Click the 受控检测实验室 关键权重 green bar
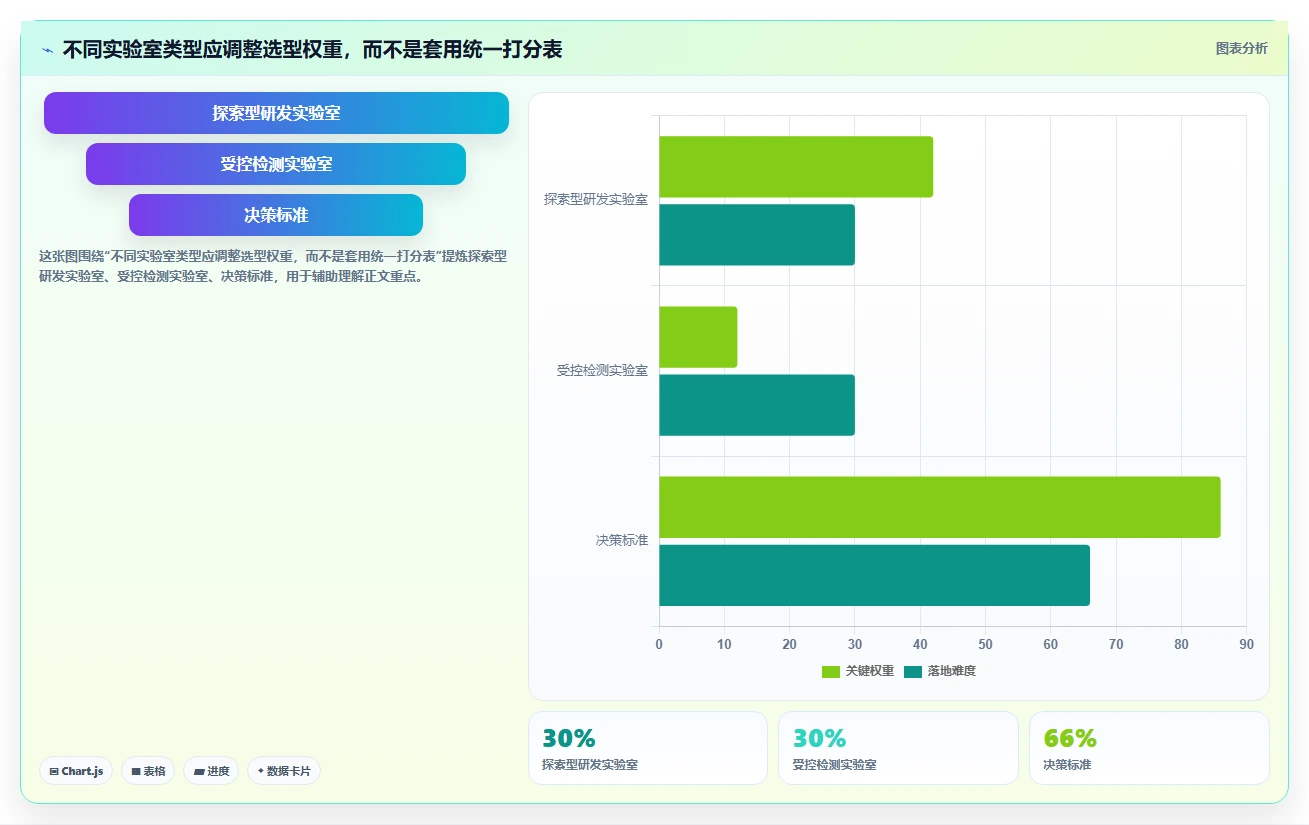 click(698, 337)
